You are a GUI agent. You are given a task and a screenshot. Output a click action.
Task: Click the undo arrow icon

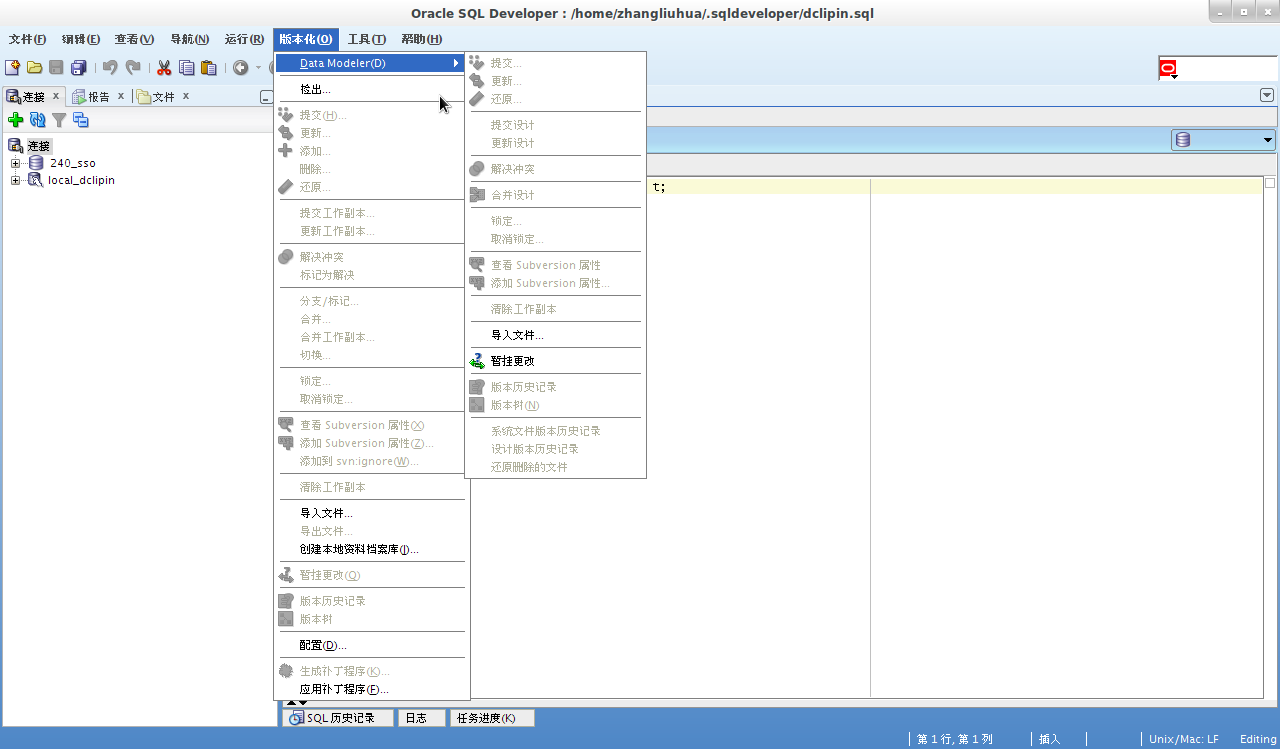(110, 68)
